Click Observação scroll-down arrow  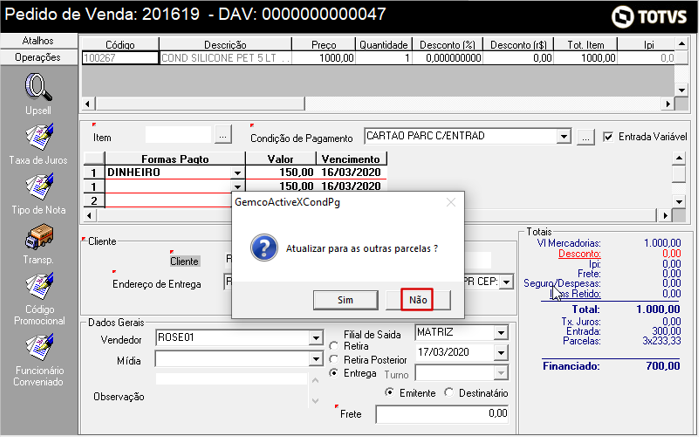(x=315, y=401)
